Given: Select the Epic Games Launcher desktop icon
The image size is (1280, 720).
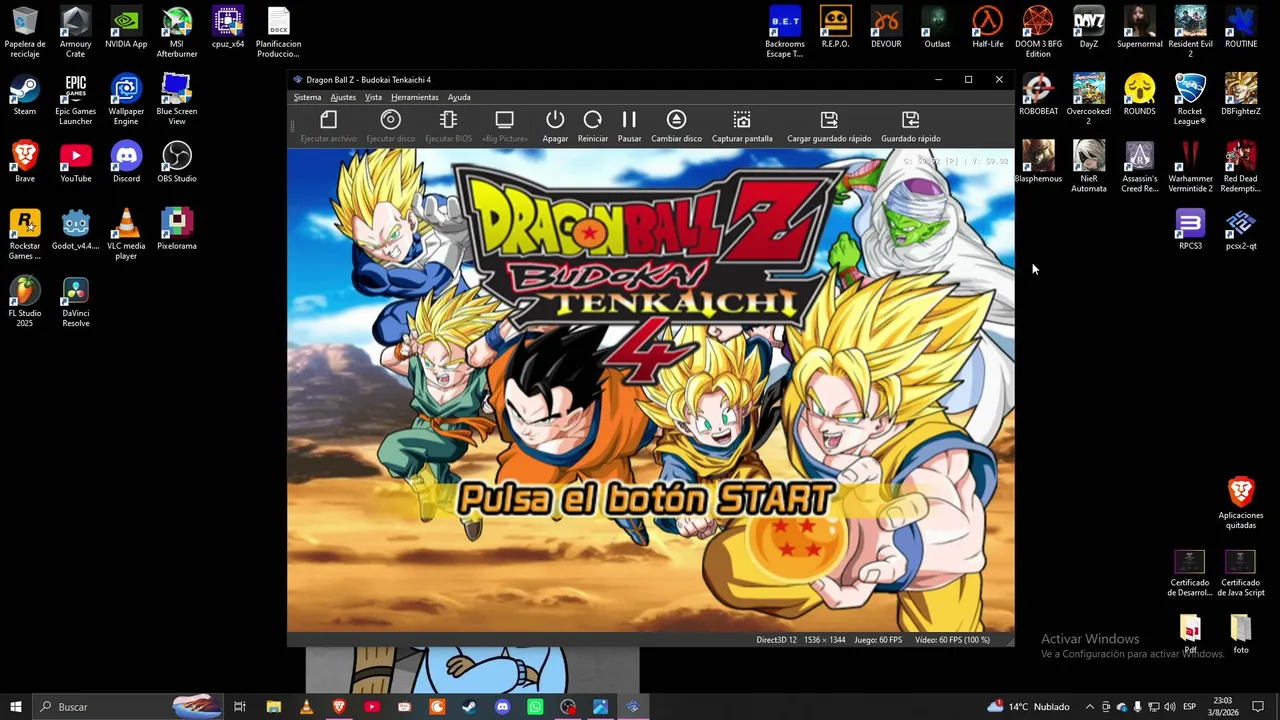Looking at the screenshot, I should point(76,100).
